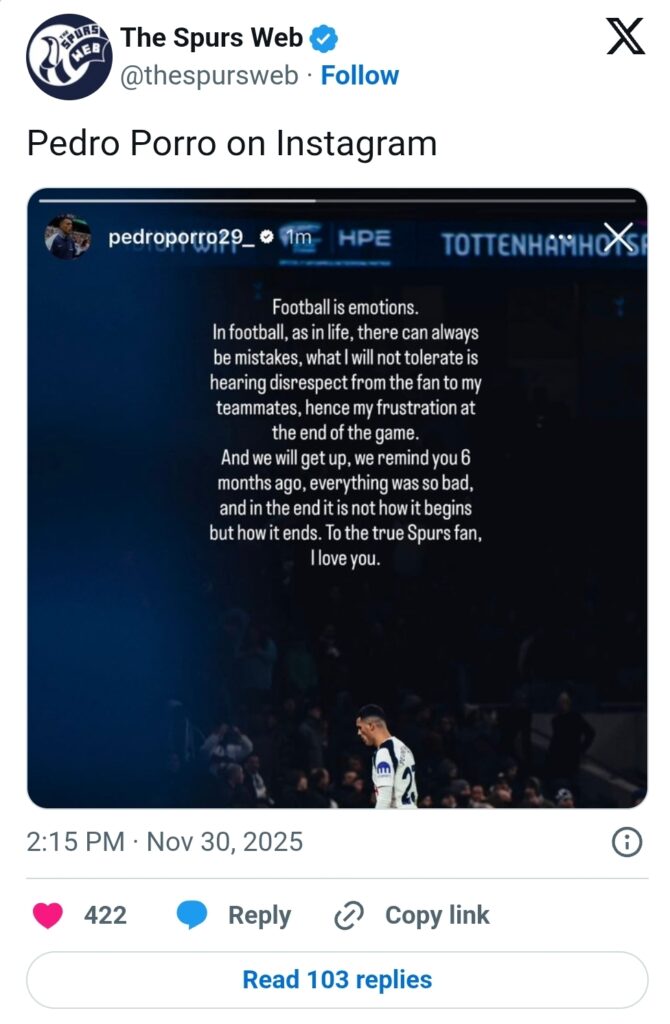Click The Spurs Web display name
Viewport: 670px width, 1024px height.
pyautogui.click(x=211, y=38)
